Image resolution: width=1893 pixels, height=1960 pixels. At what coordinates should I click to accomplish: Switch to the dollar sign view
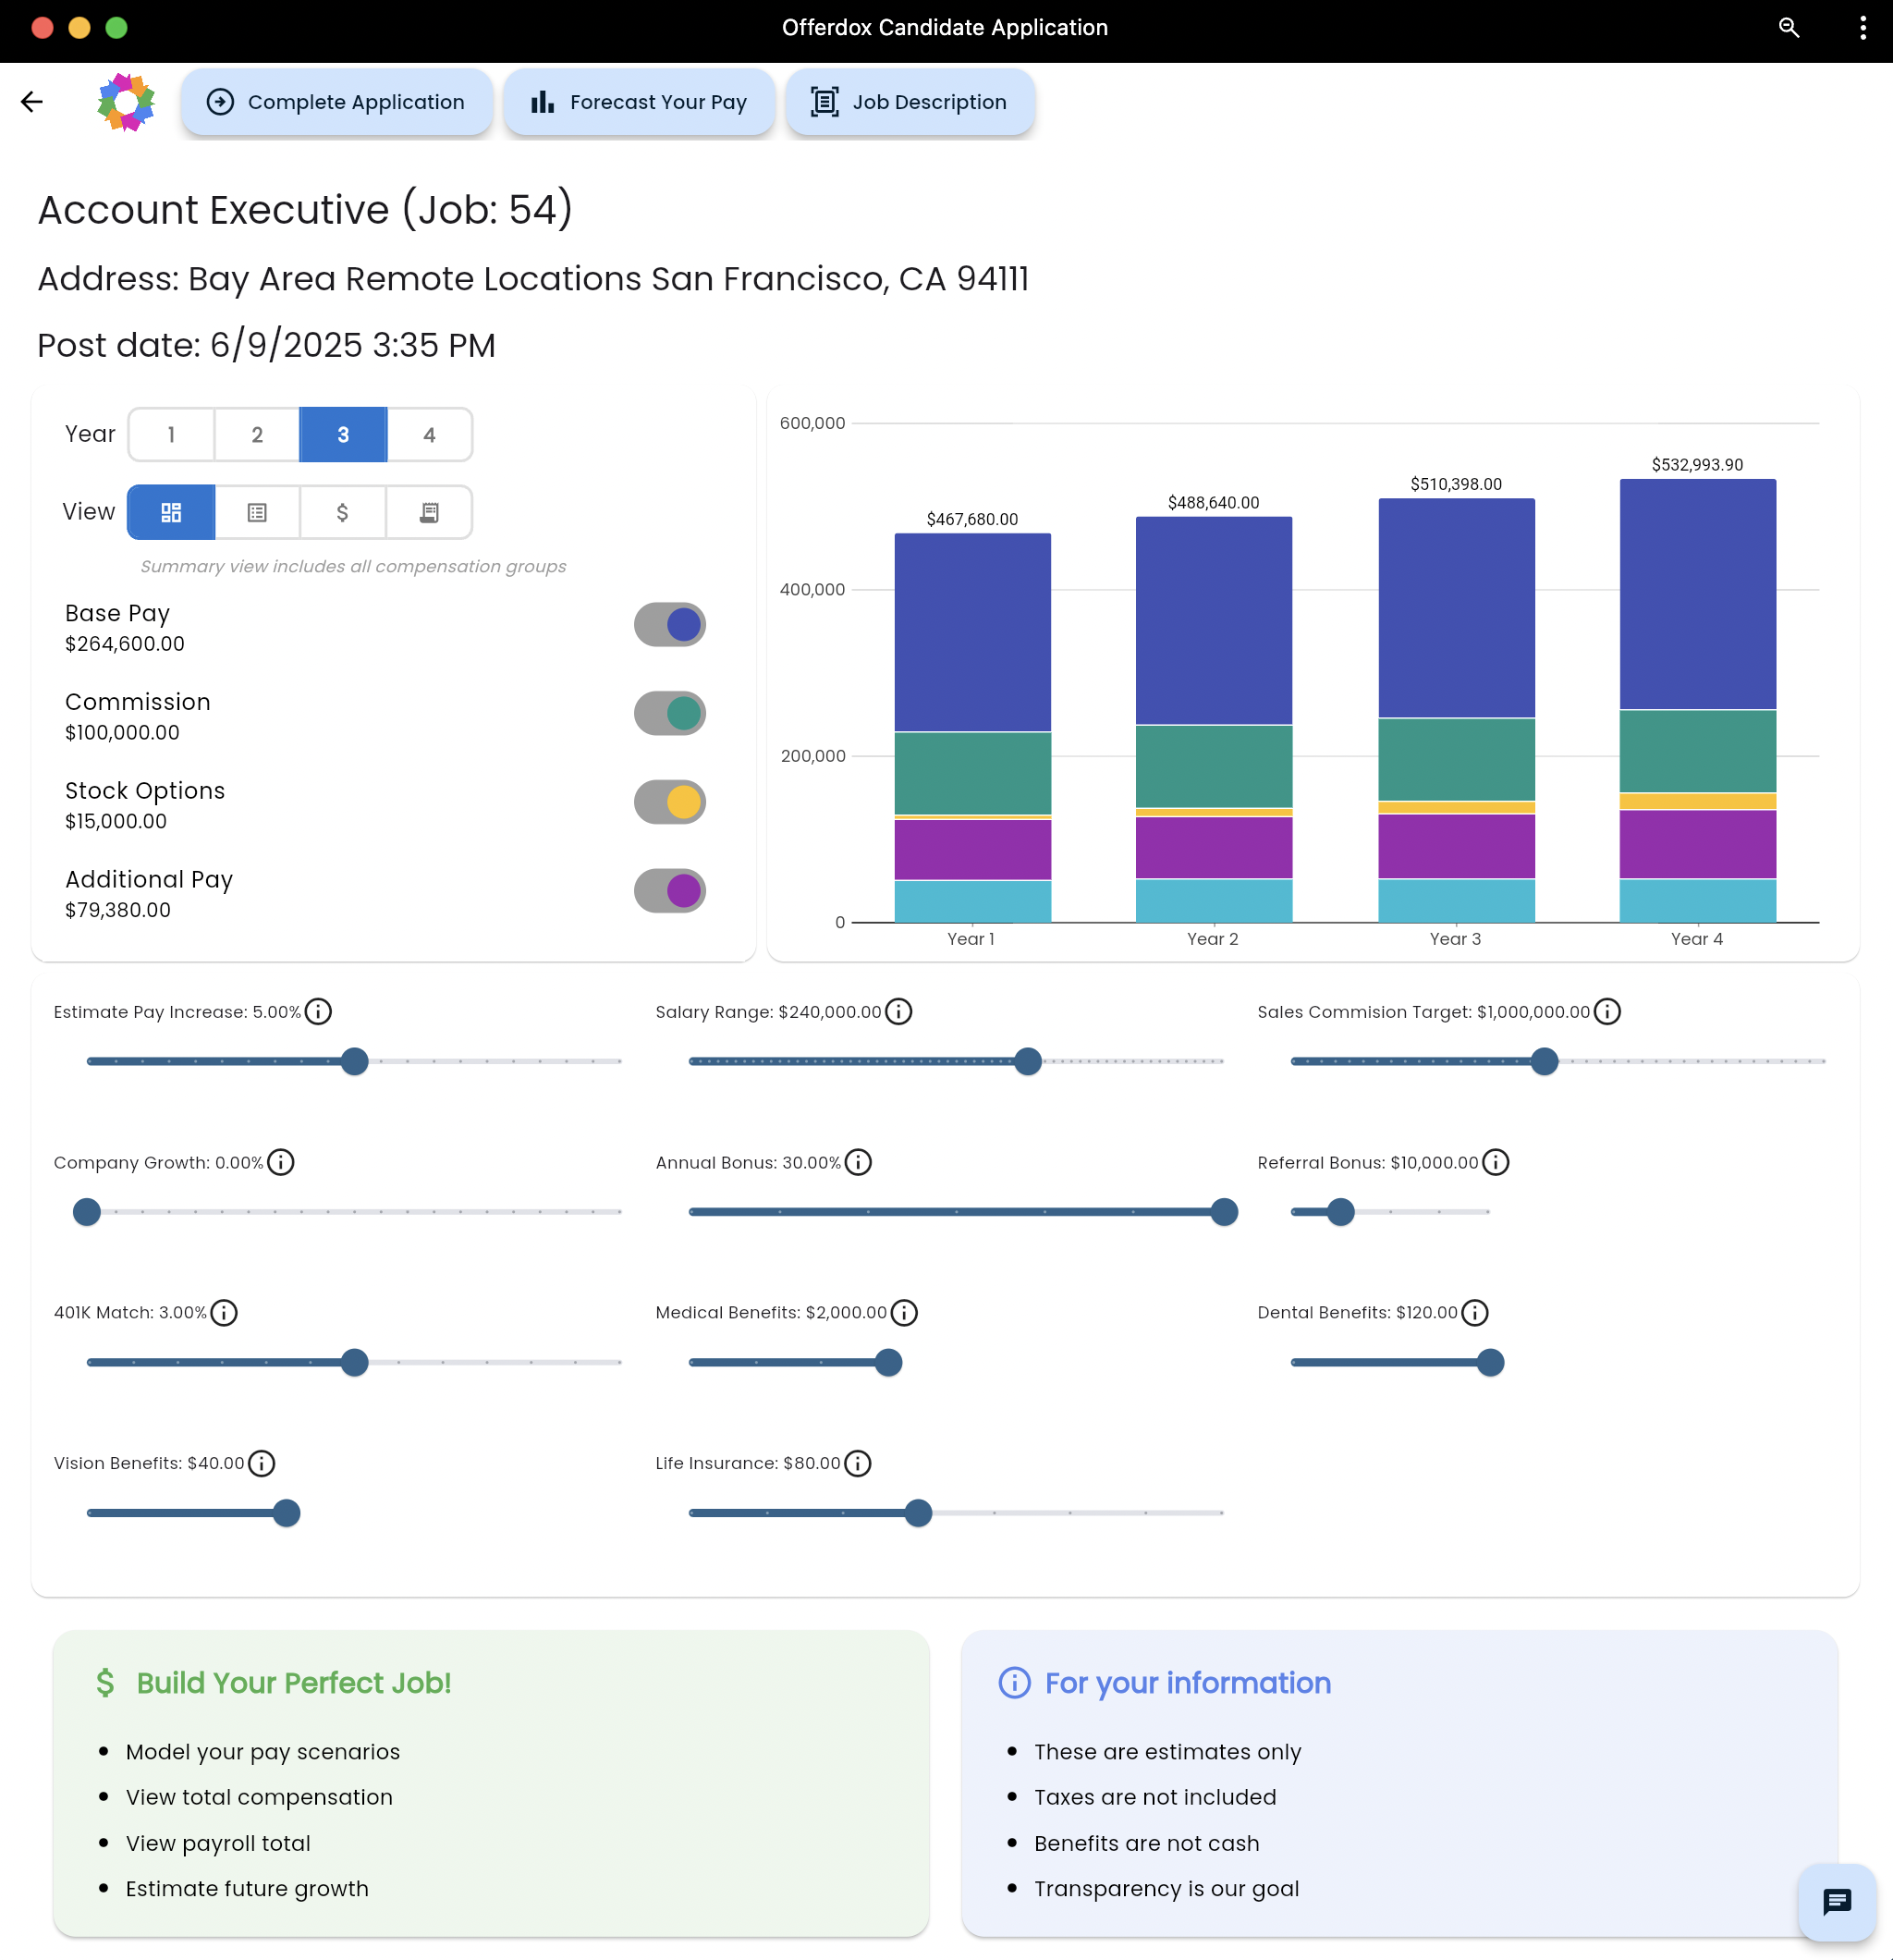(342, 513)
